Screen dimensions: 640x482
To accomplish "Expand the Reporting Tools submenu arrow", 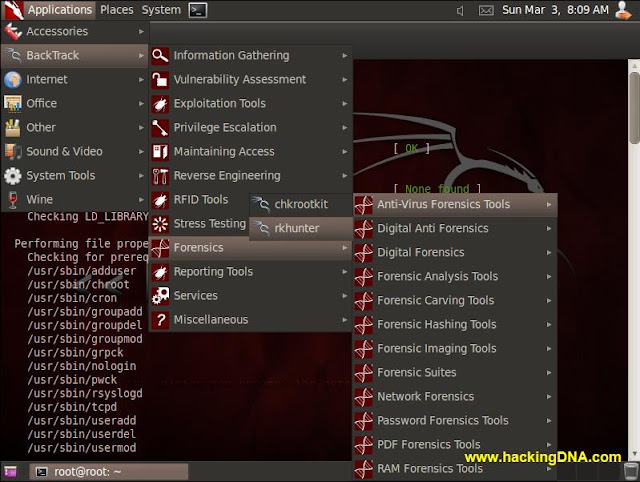I will click(x=345, y=272).
